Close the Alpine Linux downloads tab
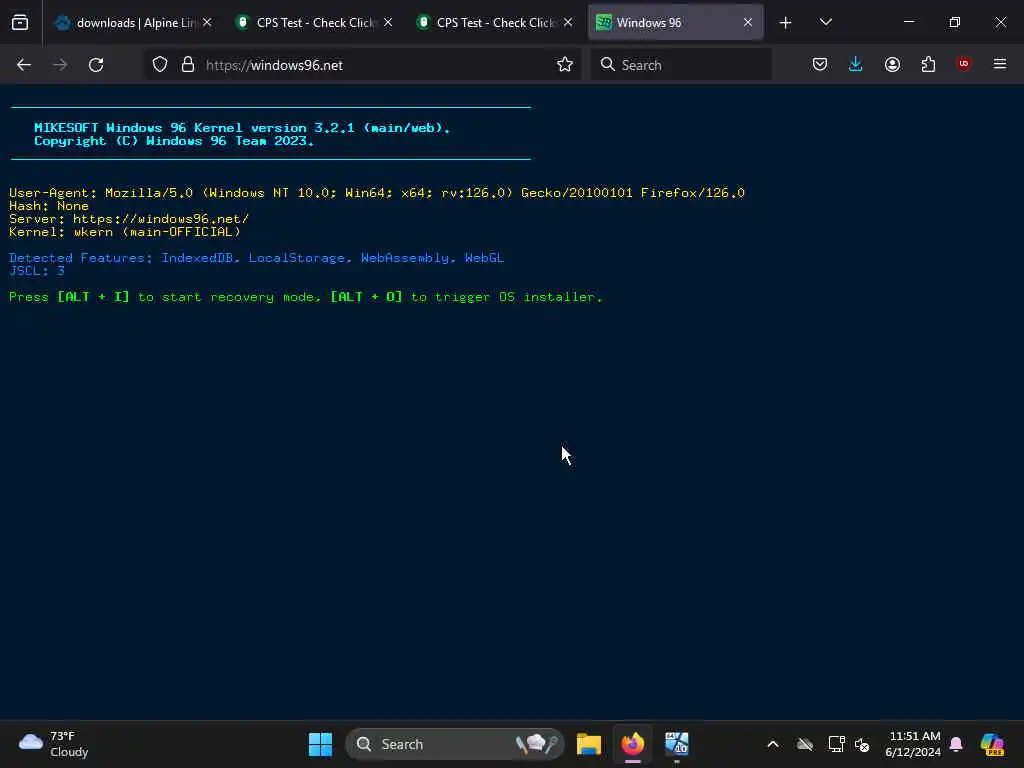The height and width of the screenshot is (768, 1024). pyautogui.click(x=207, y=23)
